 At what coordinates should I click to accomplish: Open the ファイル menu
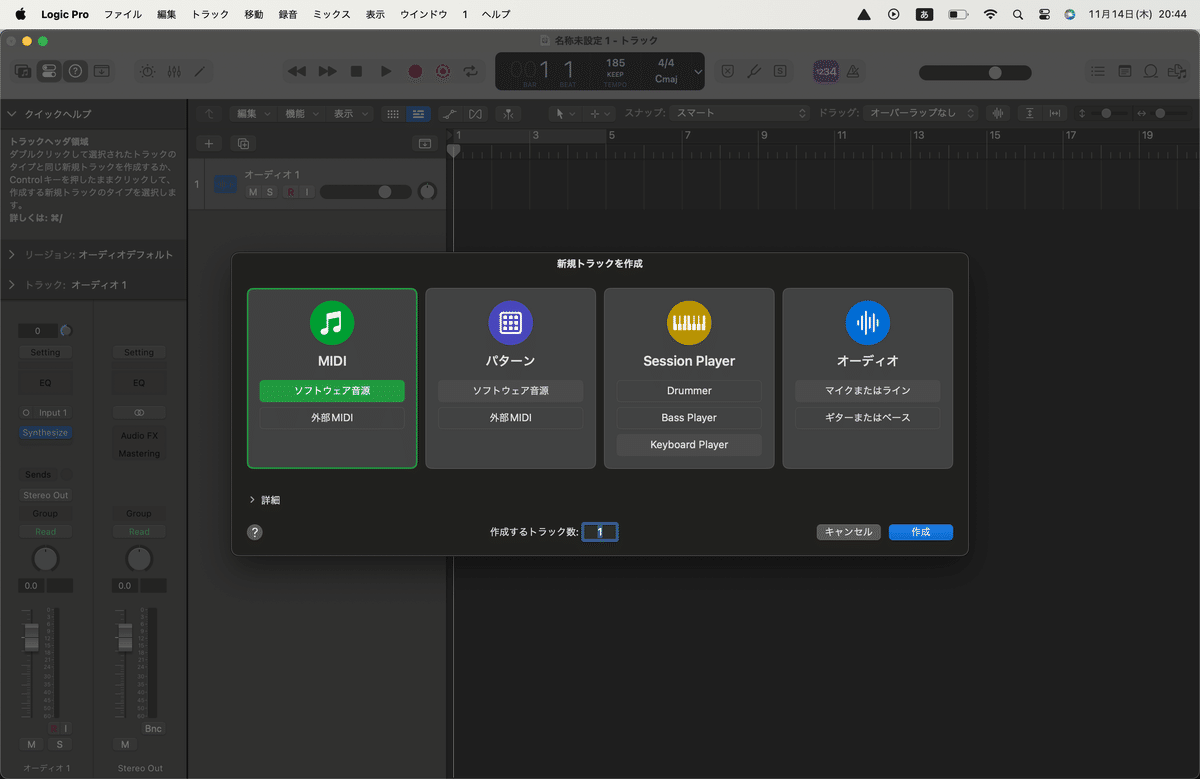click(x=123, y=14)
